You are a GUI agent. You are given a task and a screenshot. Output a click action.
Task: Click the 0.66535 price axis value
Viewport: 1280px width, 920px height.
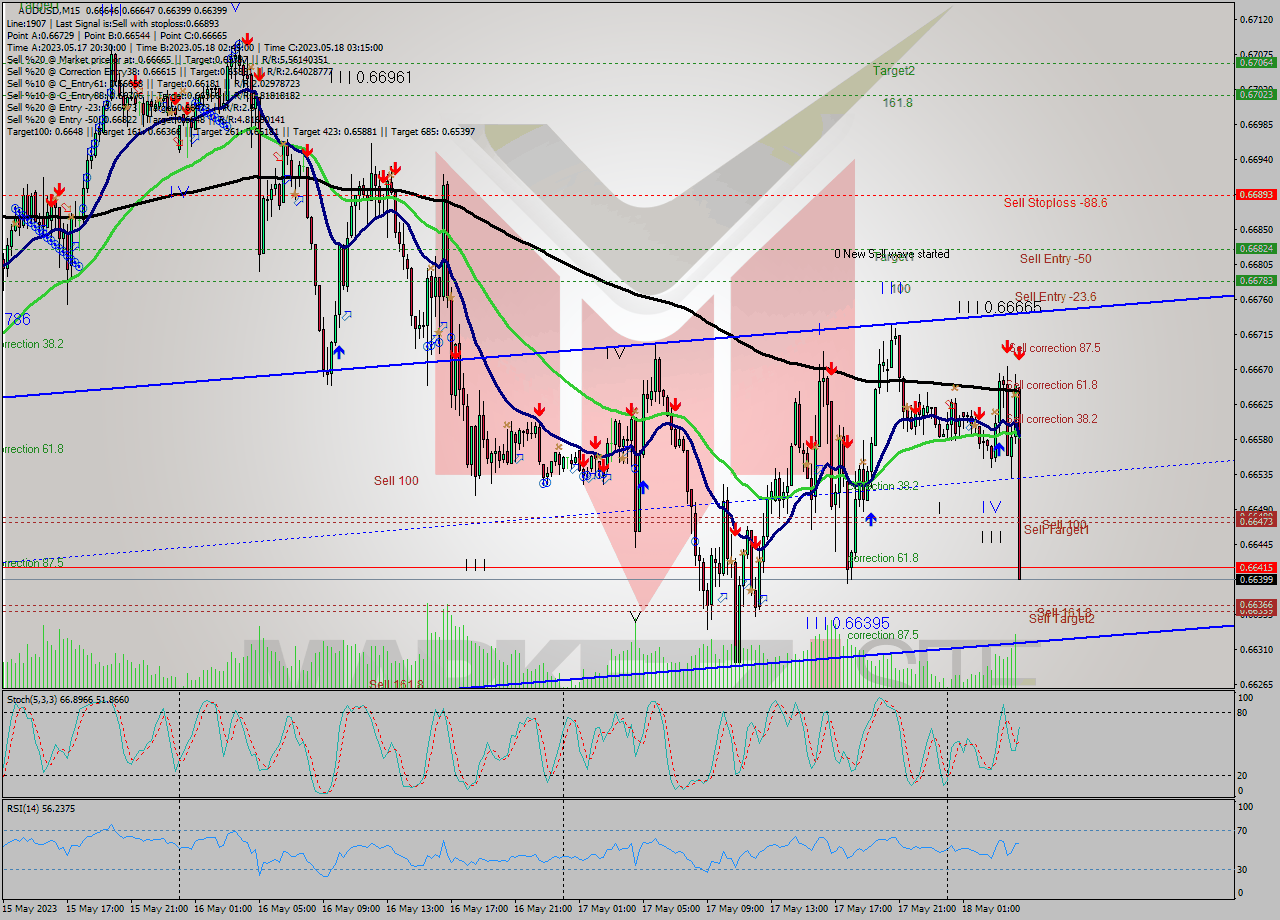[1256, 475]
